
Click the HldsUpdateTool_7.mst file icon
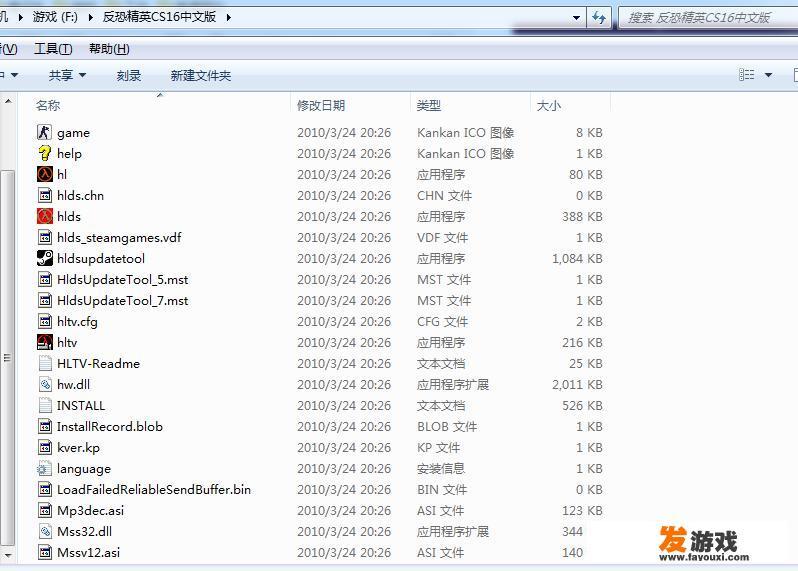tap(45, 300)
